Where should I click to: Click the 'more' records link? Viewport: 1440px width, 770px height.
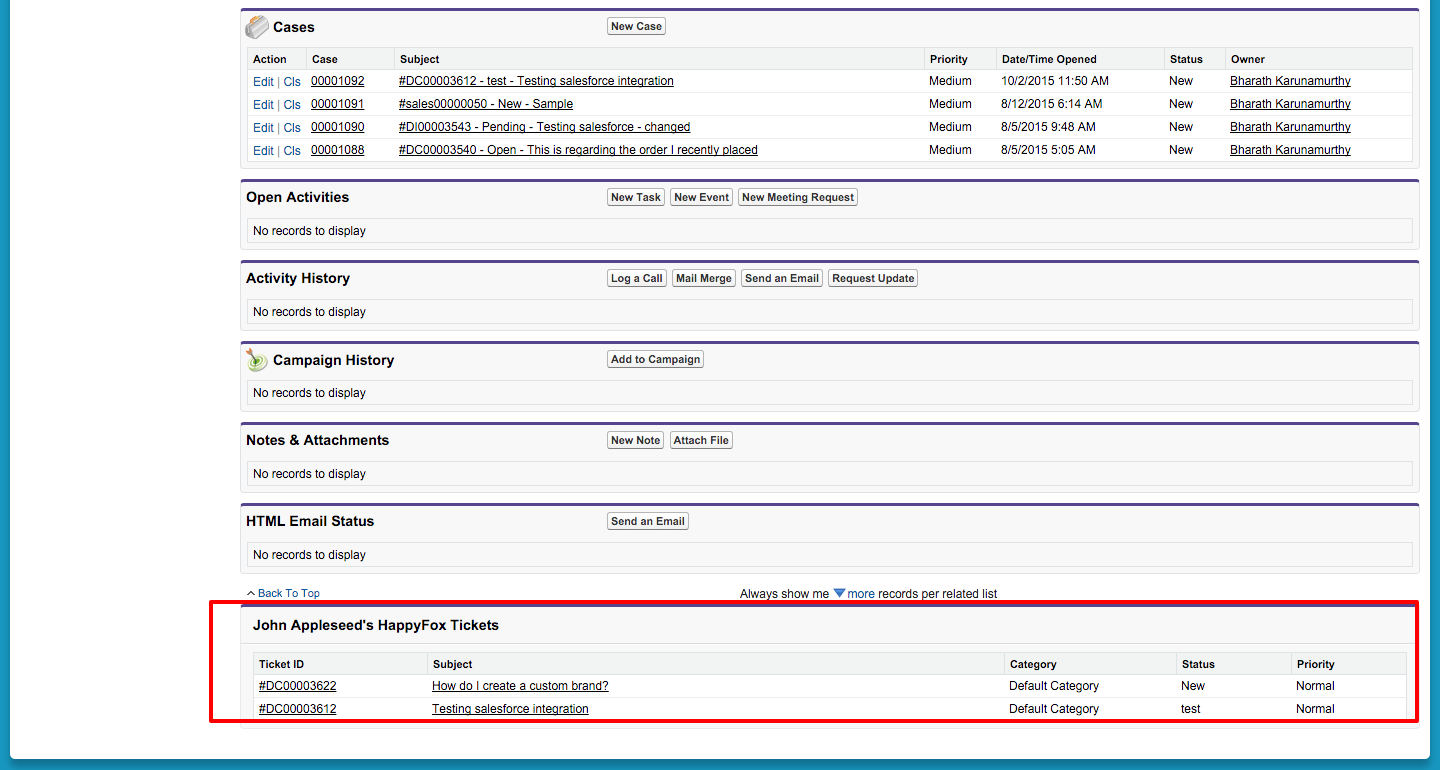pyautogui.click(x=861, y=594)
